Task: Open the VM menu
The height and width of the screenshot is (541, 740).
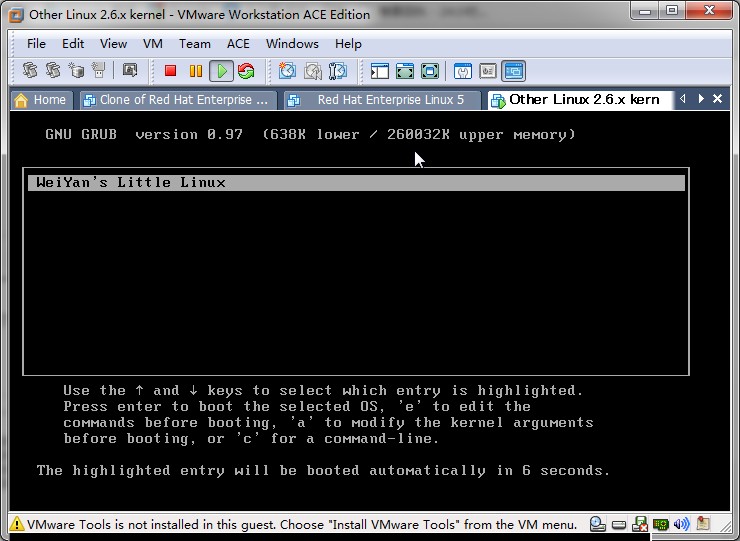Action: 152,44
